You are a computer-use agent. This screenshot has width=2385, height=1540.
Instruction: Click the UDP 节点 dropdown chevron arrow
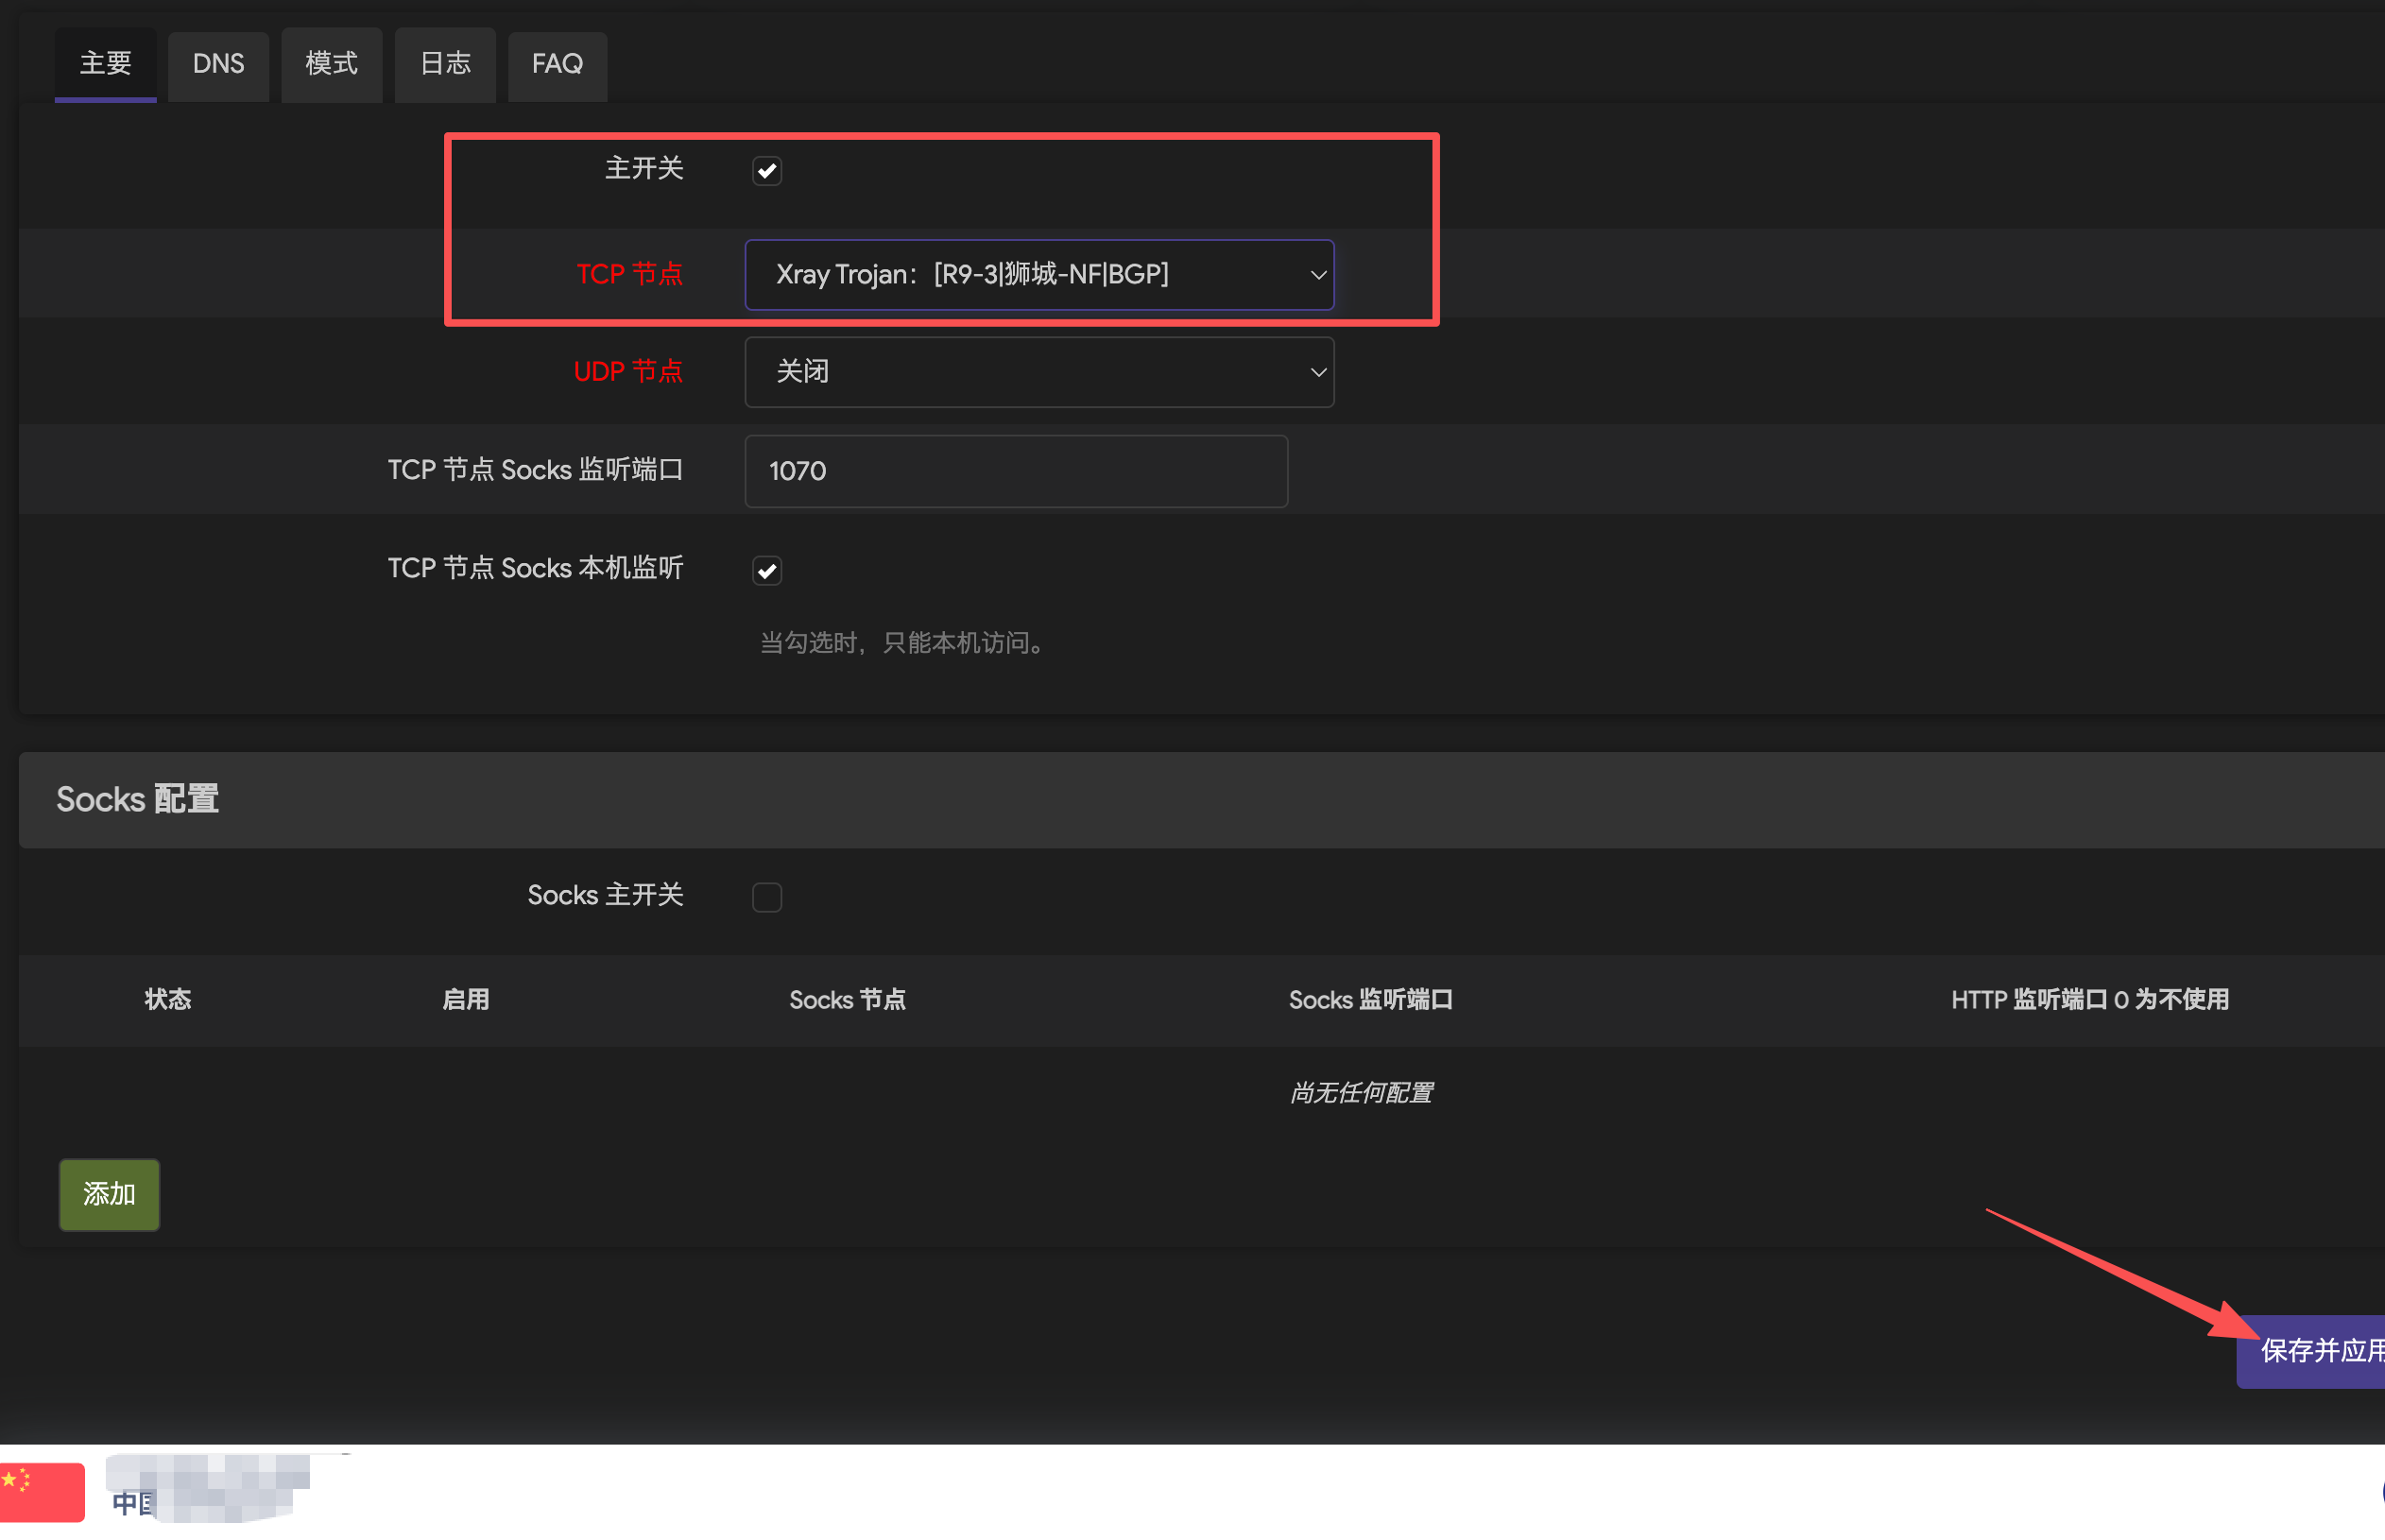(1318, 372)
